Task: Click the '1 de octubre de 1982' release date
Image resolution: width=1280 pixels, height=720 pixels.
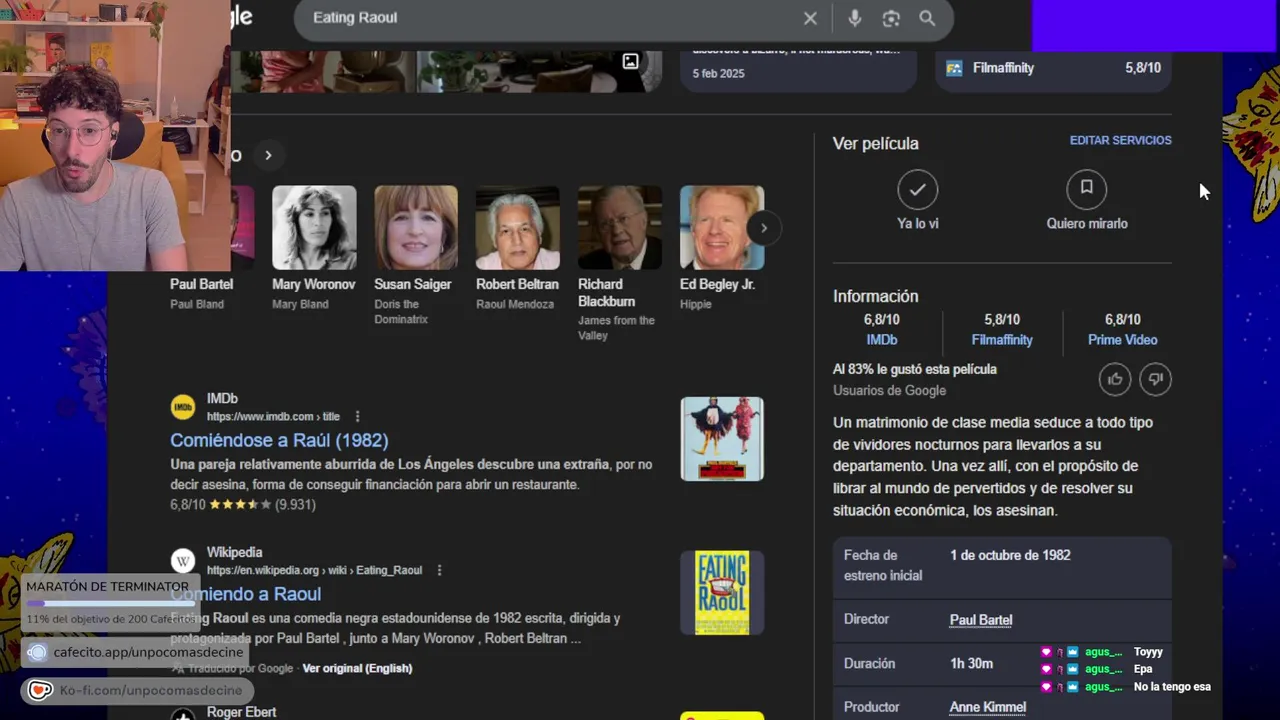Action: pyautogui.click(x=1010, y=555)
